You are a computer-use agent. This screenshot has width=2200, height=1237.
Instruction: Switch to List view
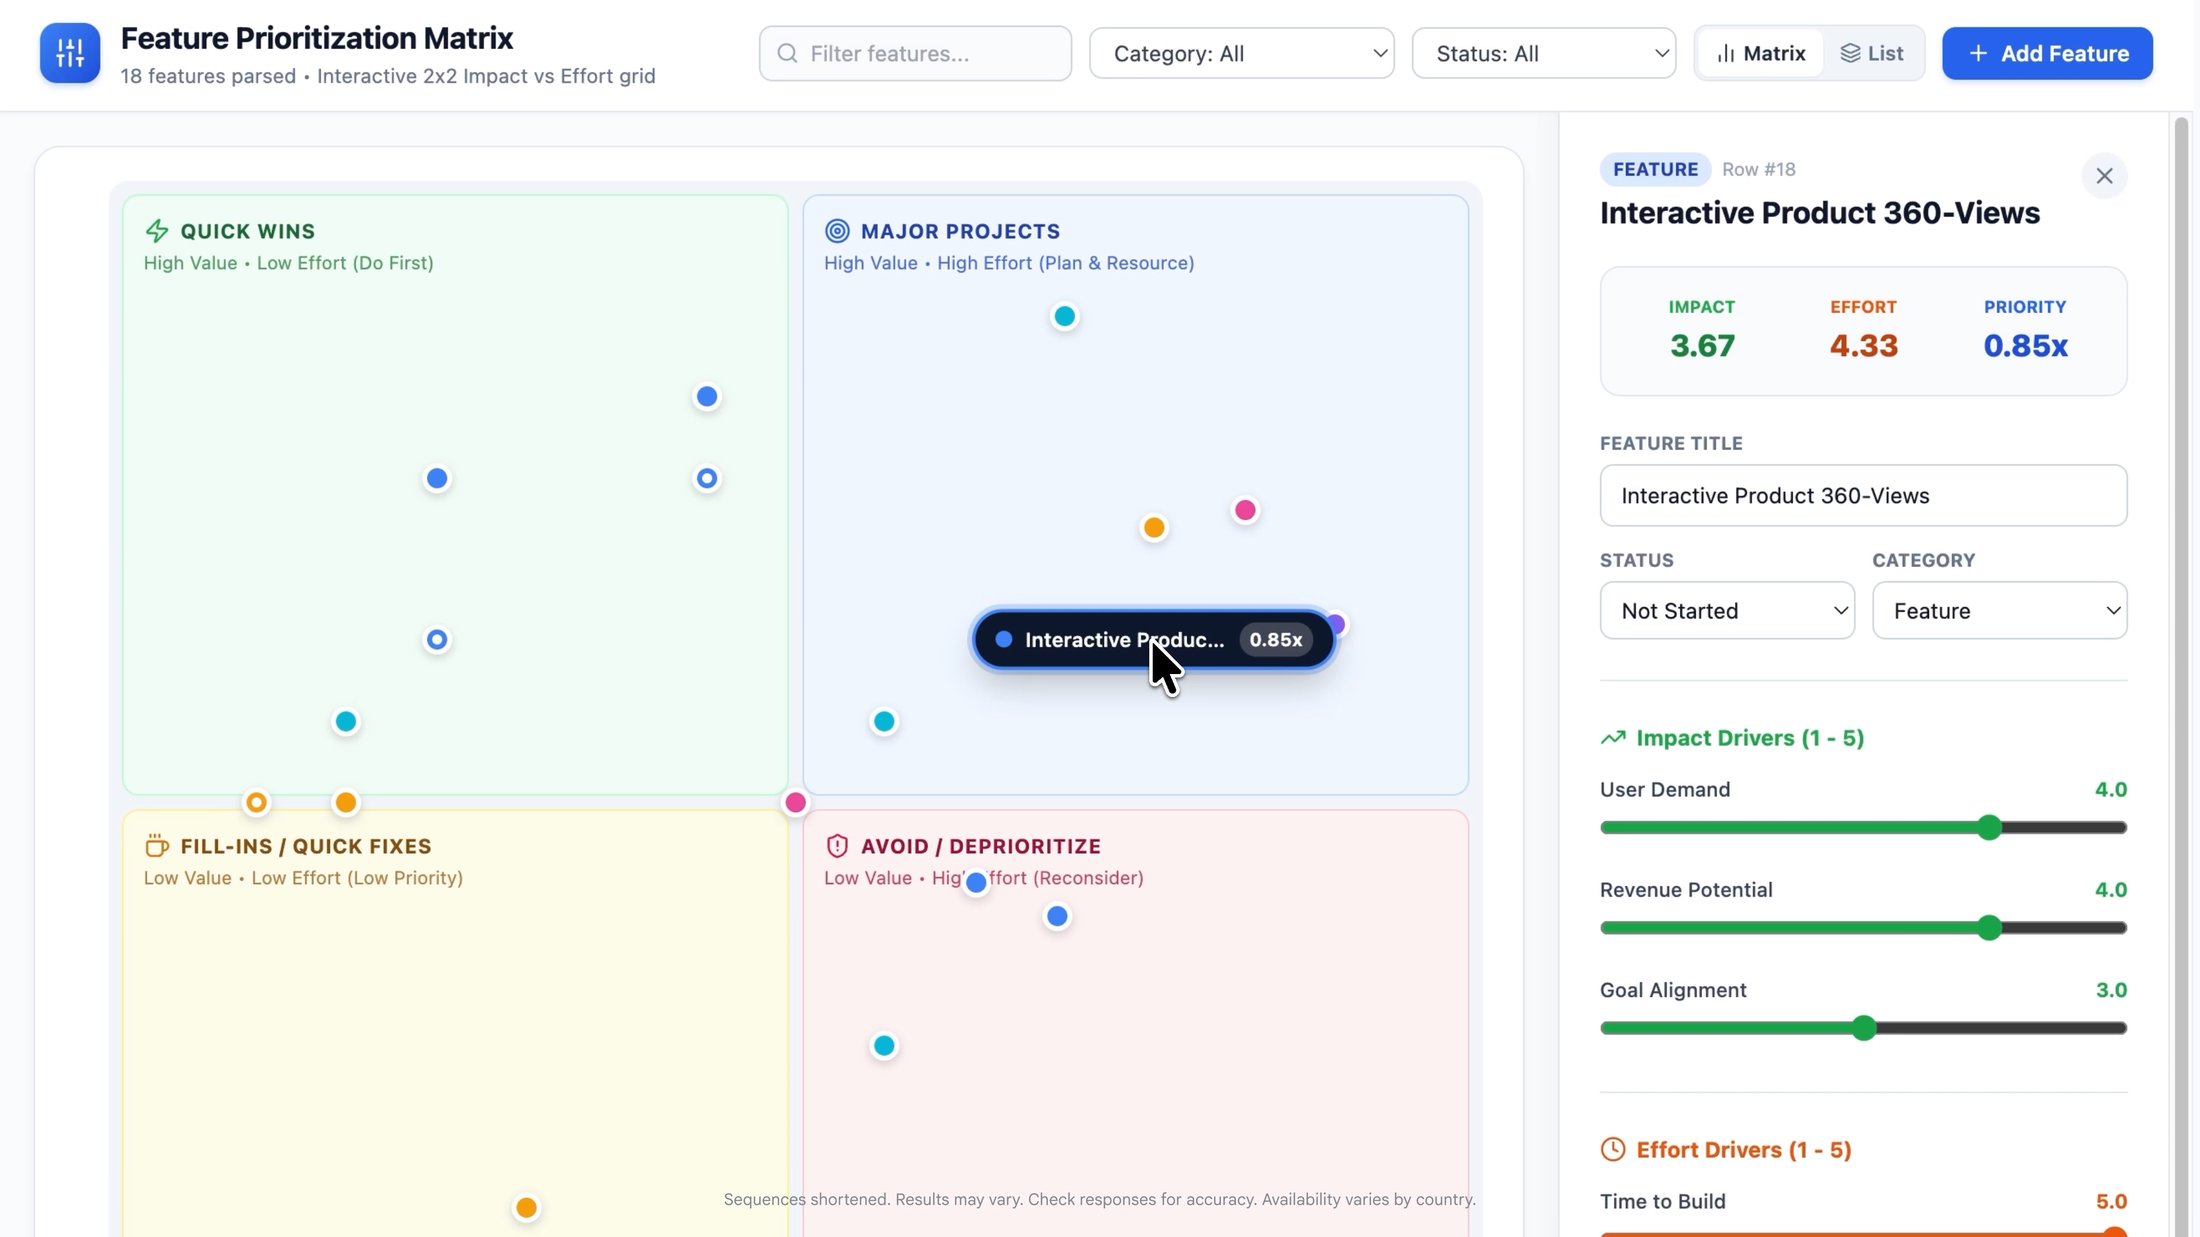click(x=1872, y=53)
